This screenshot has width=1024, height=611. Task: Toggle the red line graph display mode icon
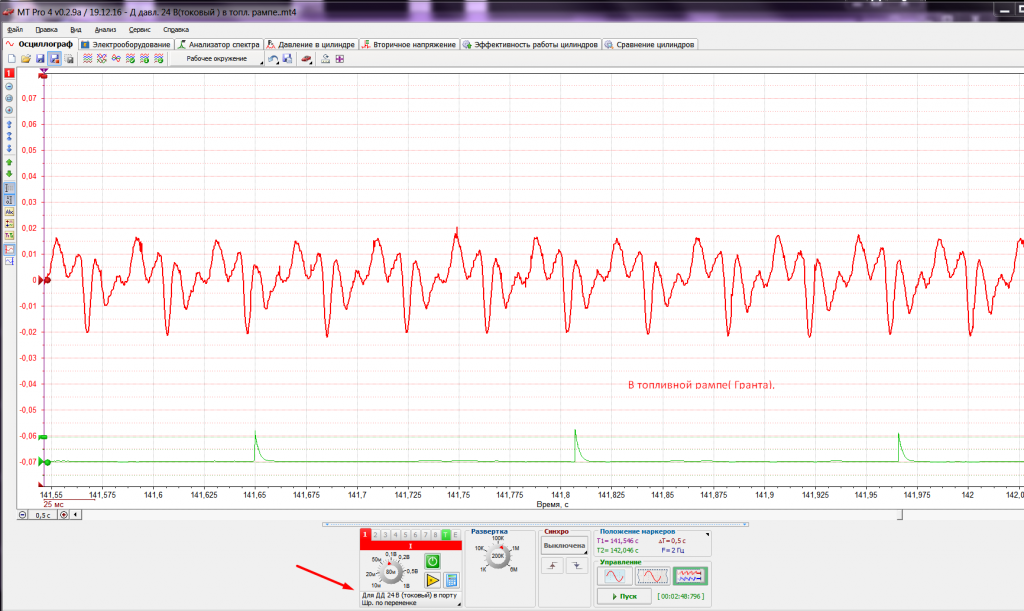point(9,249)
